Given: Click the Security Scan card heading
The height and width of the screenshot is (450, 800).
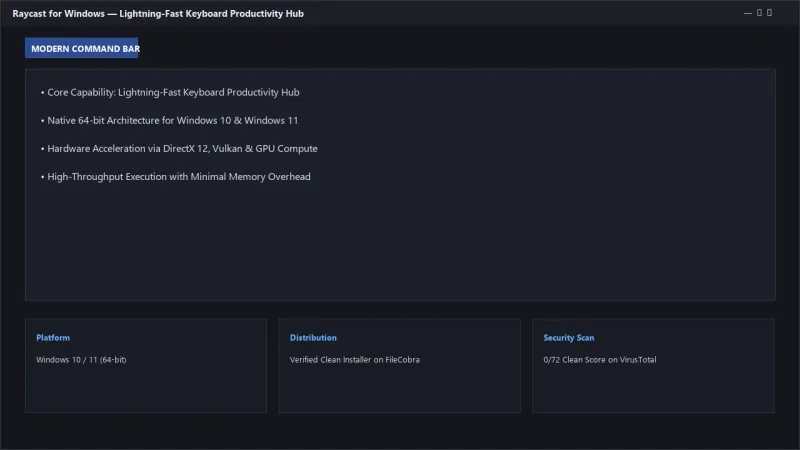Looking at the screenshot, I should tap(569, 338).
